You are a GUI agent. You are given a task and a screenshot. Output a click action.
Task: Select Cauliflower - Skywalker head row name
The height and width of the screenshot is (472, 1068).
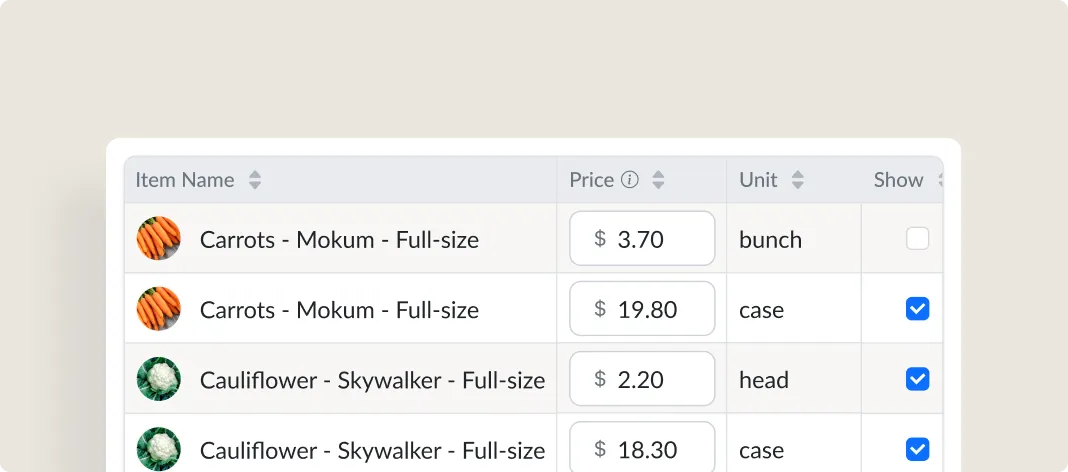(372, 380)
